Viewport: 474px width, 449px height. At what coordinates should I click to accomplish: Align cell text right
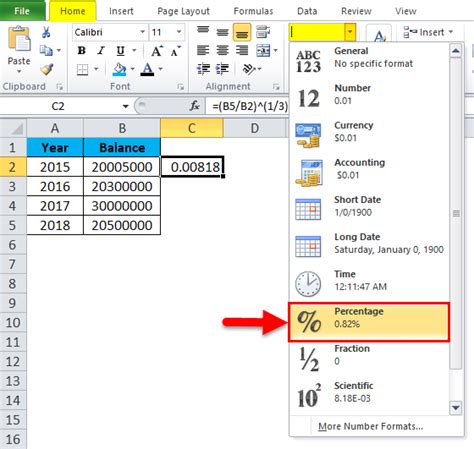[x=242, y=51]
